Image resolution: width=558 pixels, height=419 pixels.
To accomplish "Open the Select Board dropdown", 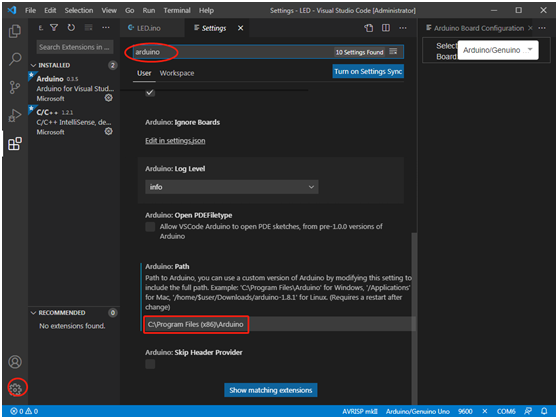I will [498, 50].
